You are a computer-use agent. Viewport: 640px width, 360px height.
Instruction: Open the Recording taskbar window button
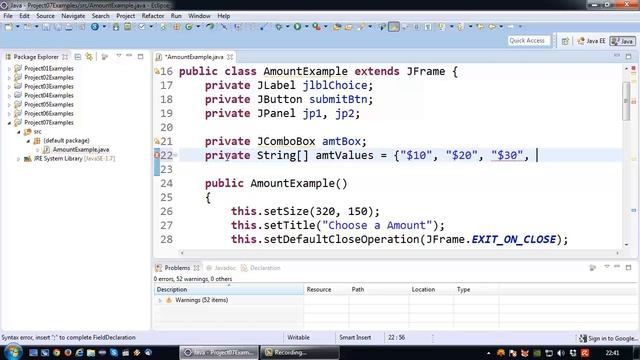click(x=300, y=352)
